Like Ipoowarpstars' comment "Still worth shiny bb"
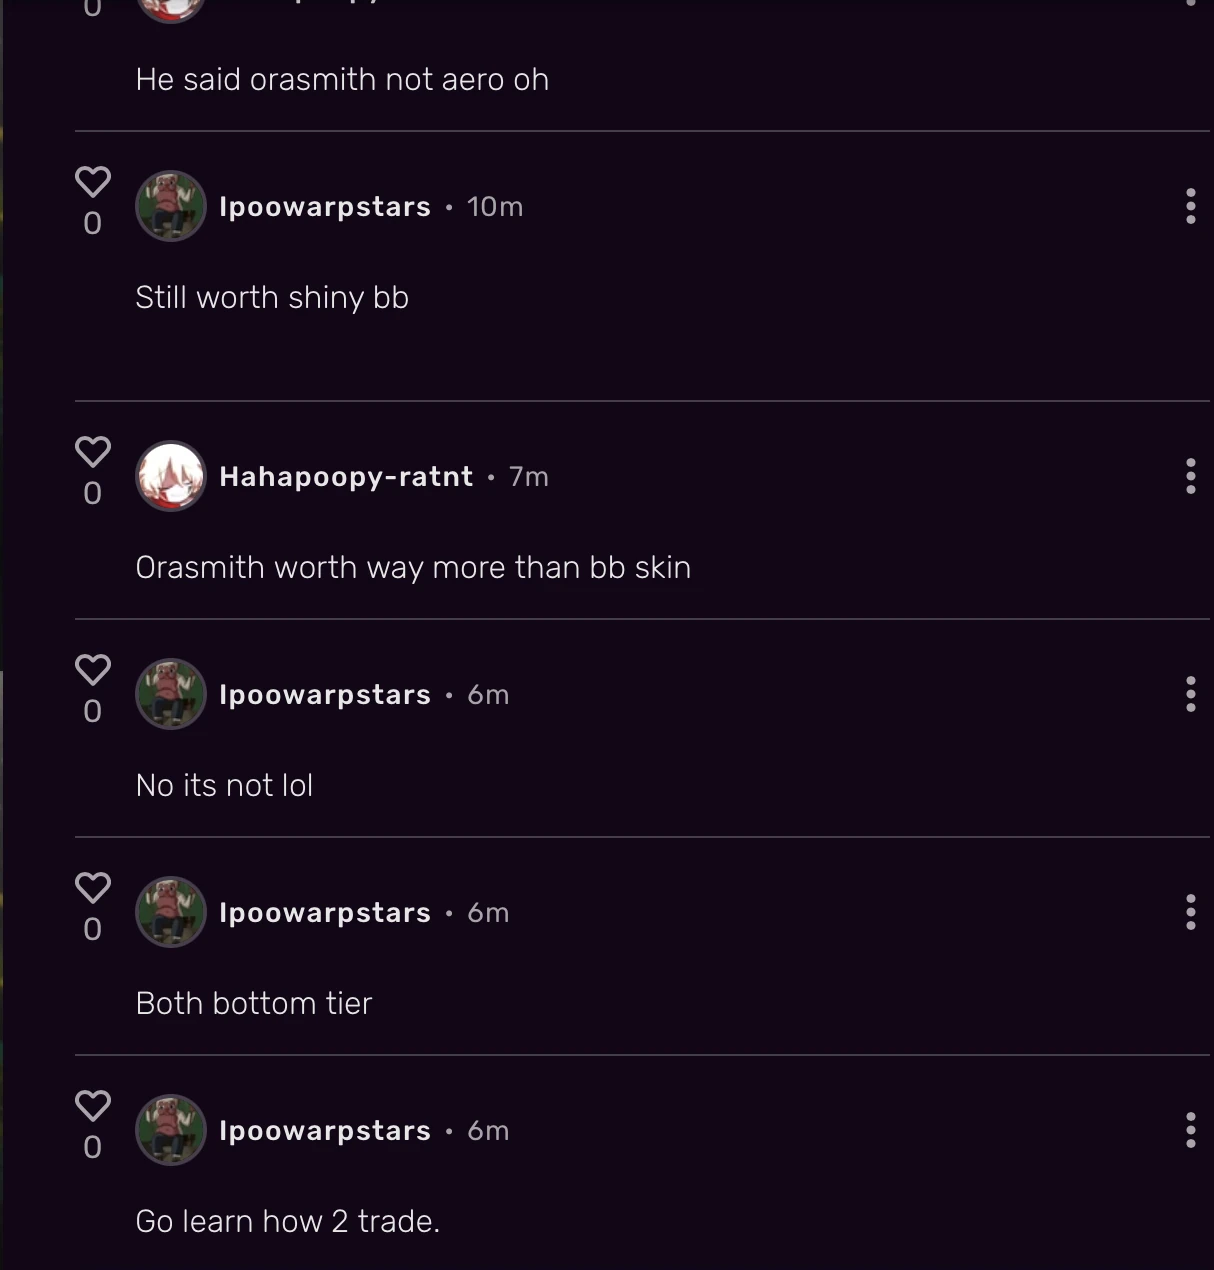 point(92,181)
